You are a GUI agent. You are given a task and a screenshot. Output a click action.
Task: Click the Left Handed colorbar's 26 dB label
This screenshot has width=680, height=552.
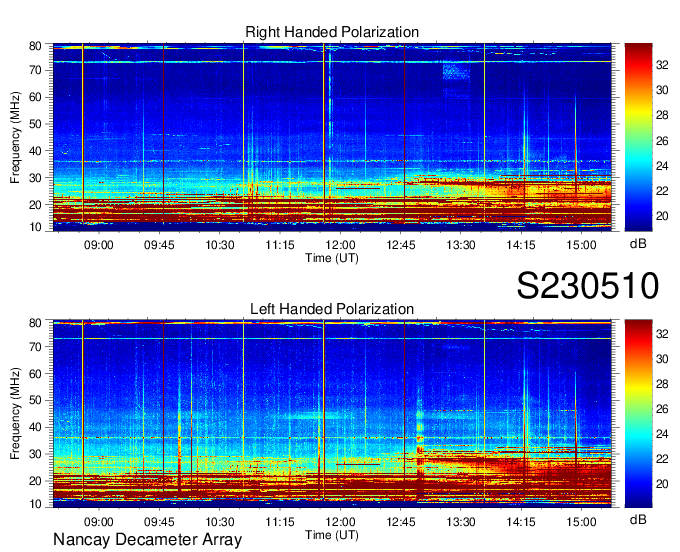click(x=662, y=409)
